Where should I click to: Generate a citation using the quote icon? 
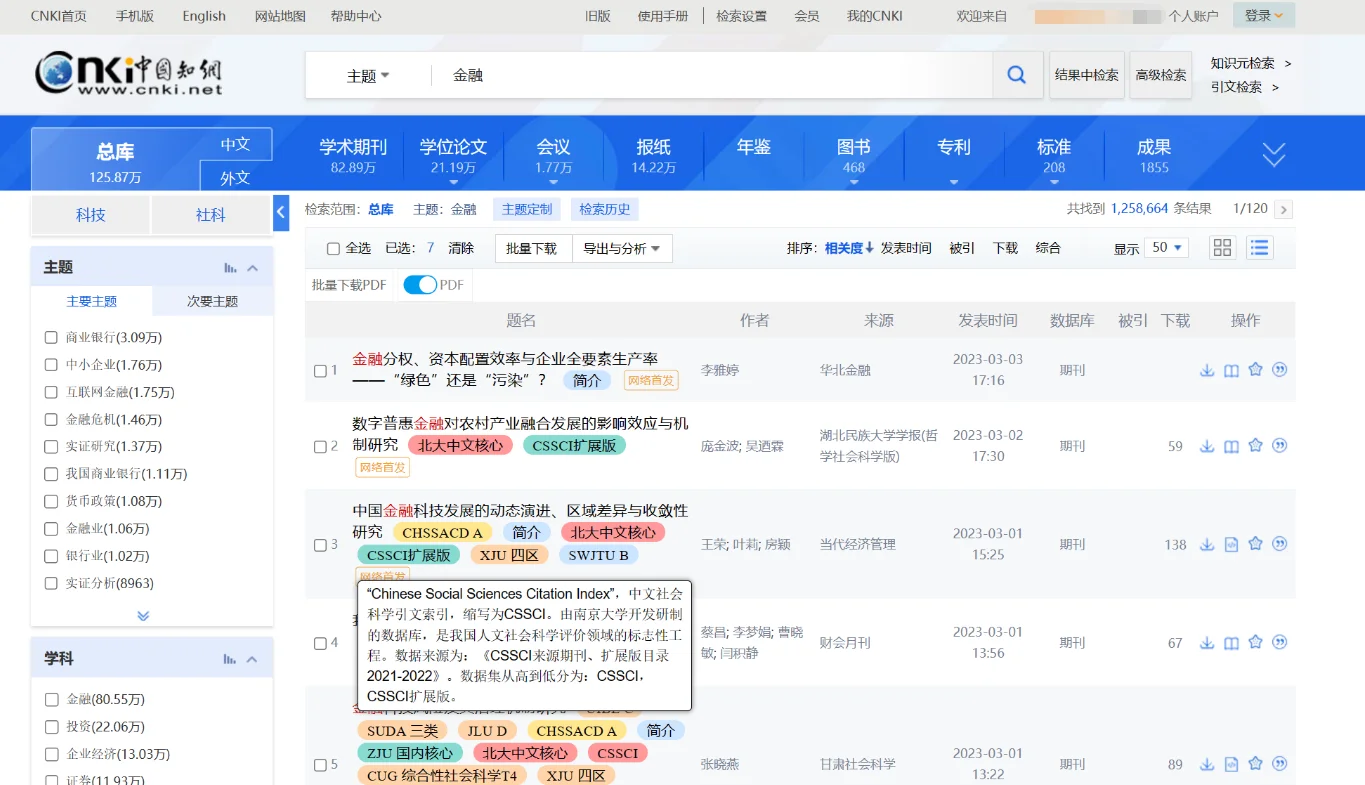point(1279,369)
